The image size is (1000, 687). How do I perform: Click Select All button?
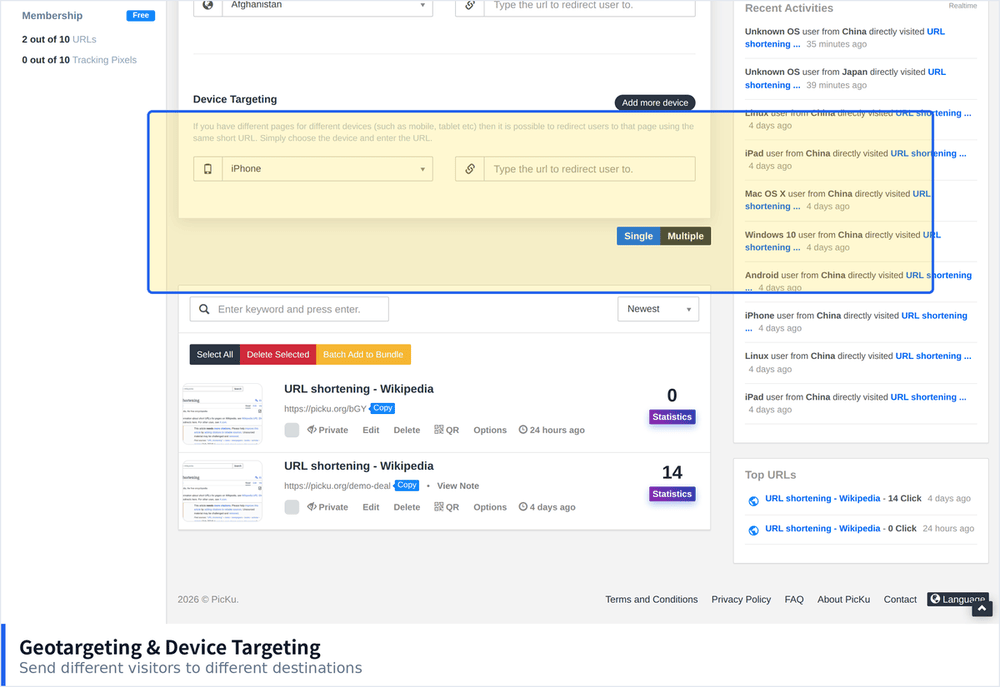coord(215,355)
